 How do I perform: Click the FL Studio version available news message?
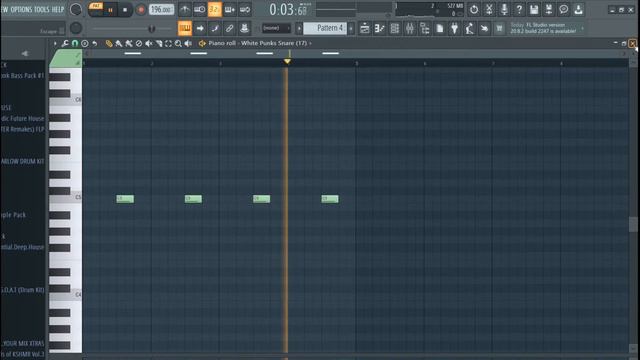pos(543,28)
